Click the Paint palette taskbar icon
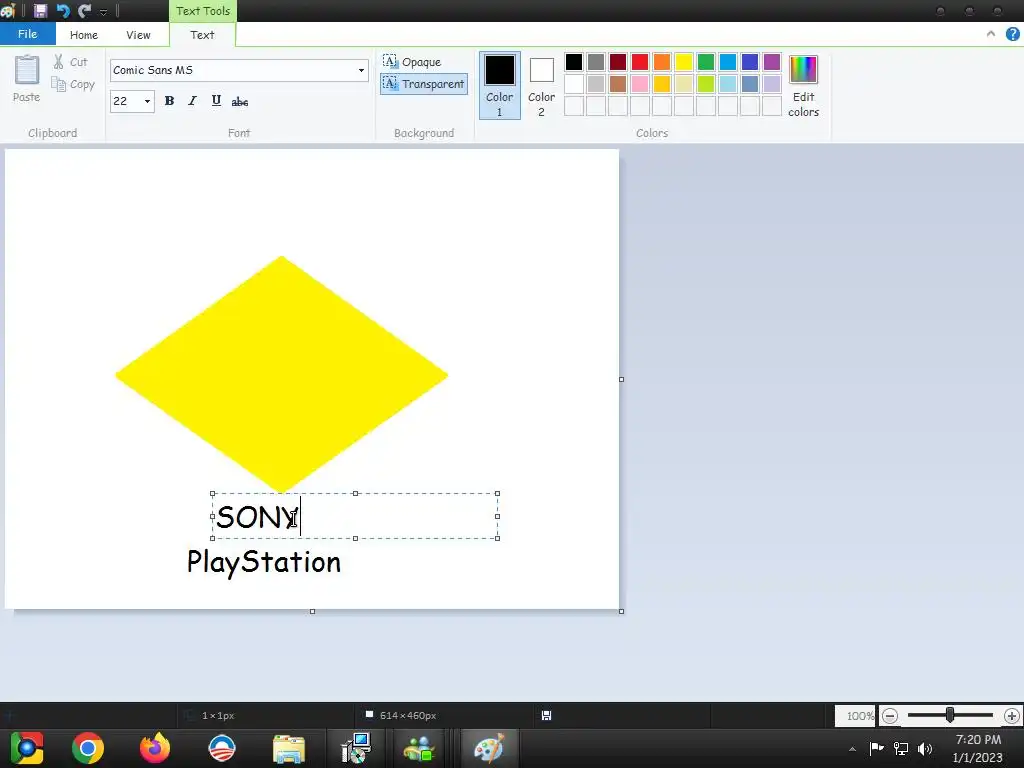 coord(489,748)
